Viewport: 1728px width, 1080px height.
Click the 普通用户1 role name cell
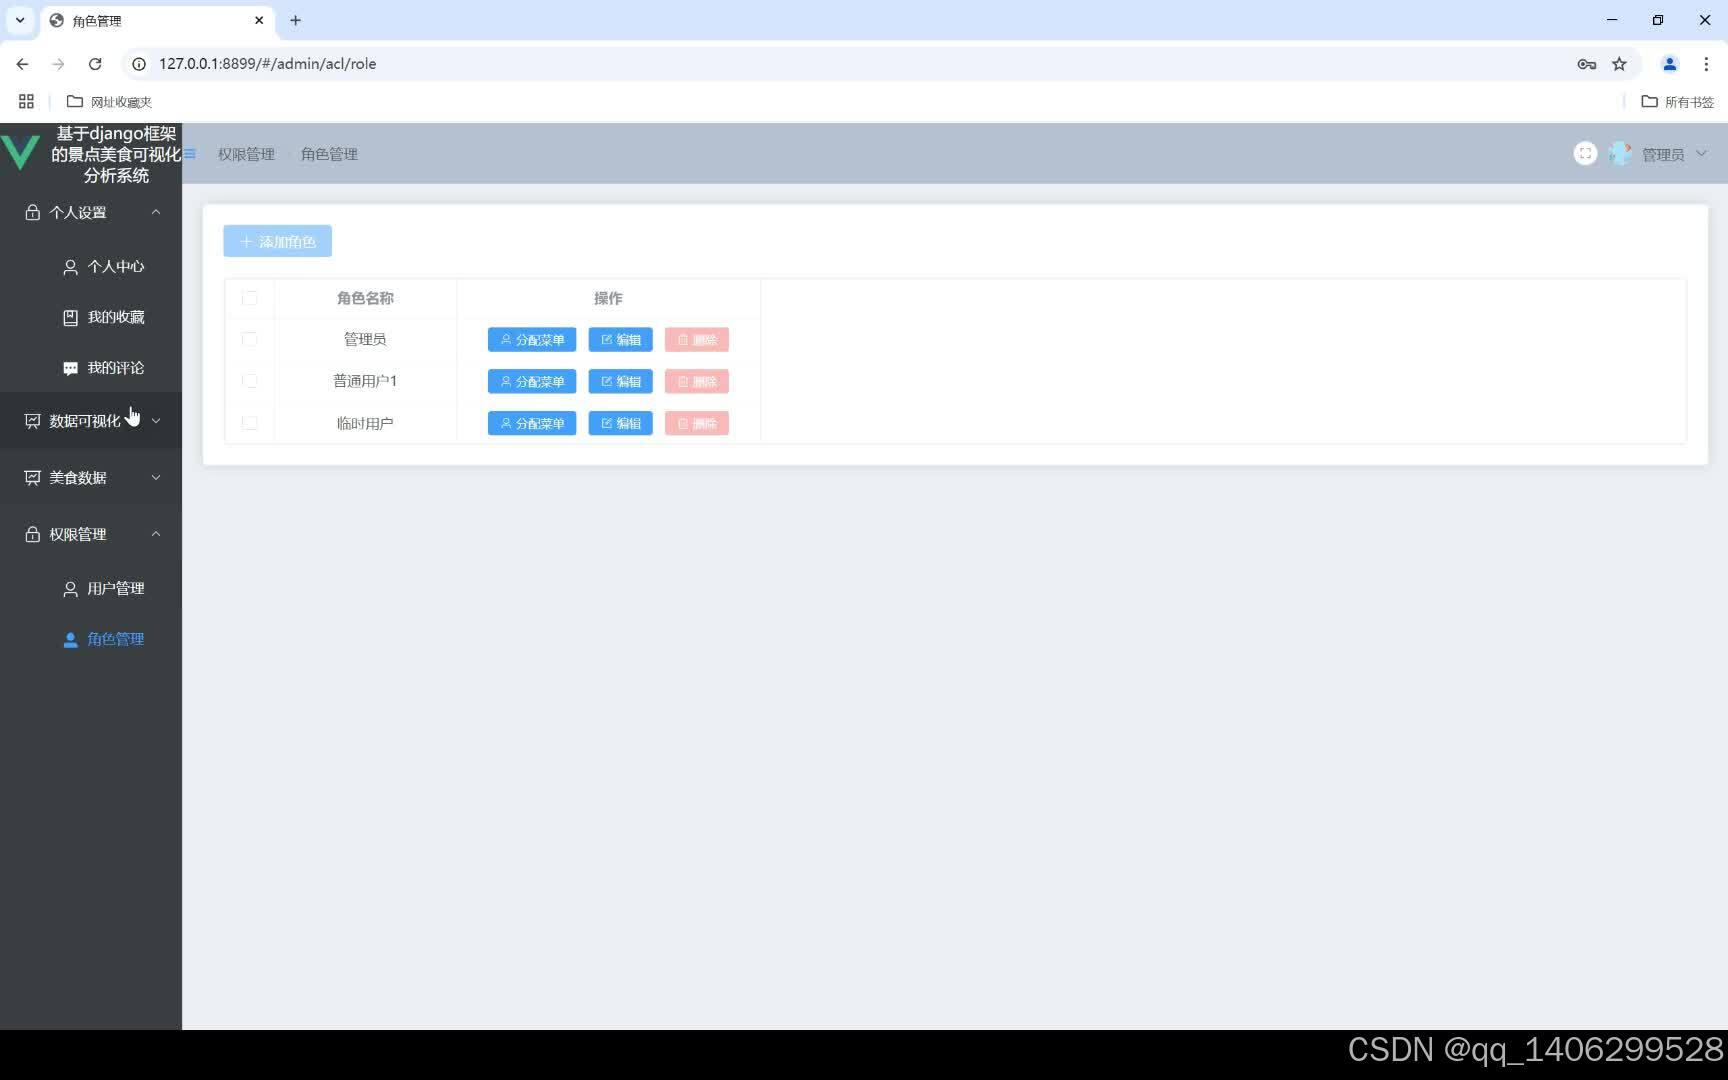[365, 381]
